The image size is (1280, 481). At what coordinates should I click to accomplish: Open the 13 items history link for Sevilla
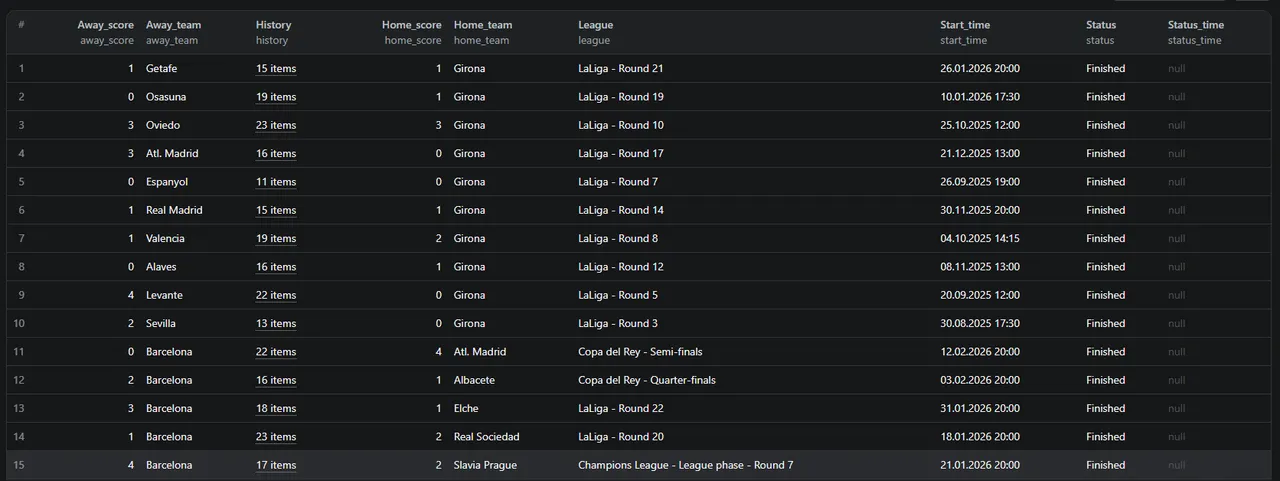point(276,324)
